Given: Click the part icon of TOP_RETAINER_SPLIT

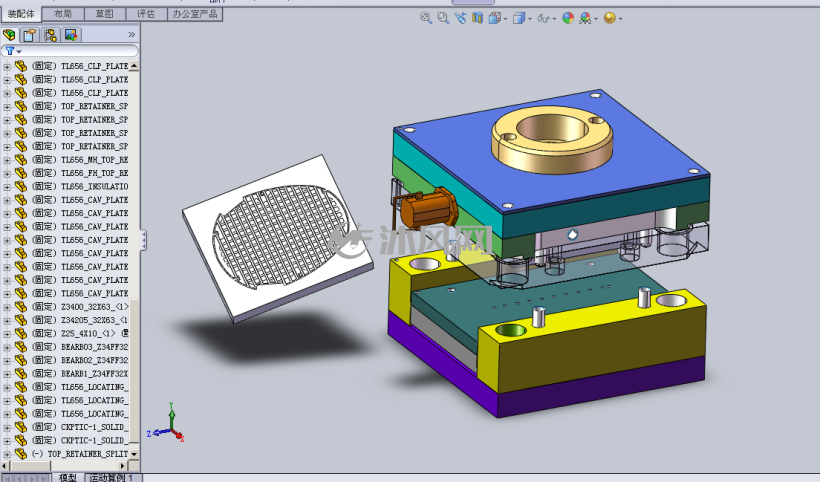Looking at the screenshot, I should [x=21, y=454].
